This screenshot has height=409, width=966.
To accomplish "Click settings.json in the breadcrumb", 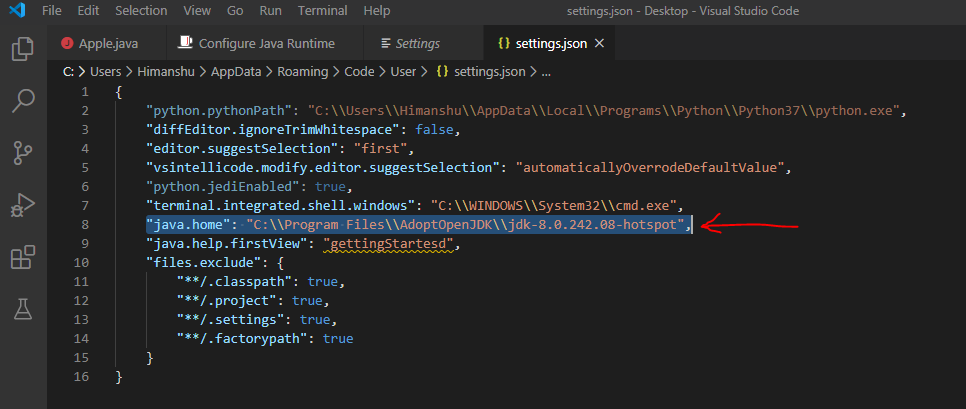I will (489, 71).
